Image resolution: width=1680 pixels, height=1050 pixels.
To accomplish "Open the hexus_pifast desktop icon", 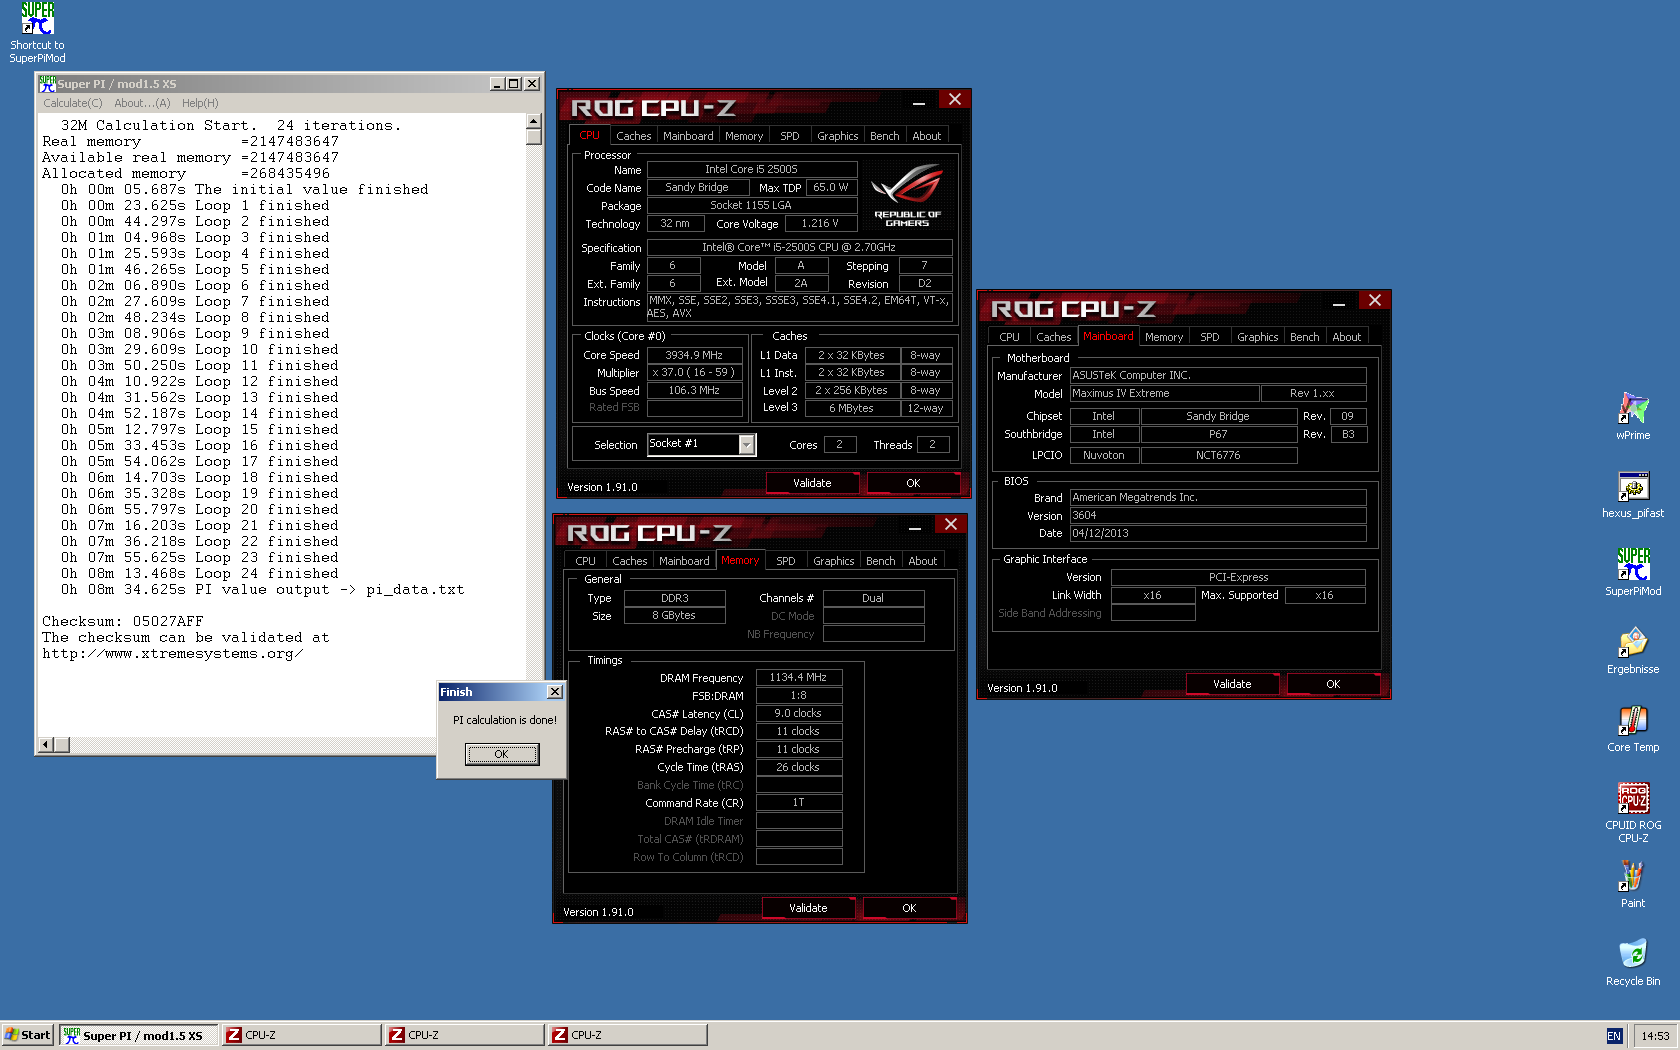I will (x=1633, y=494).
